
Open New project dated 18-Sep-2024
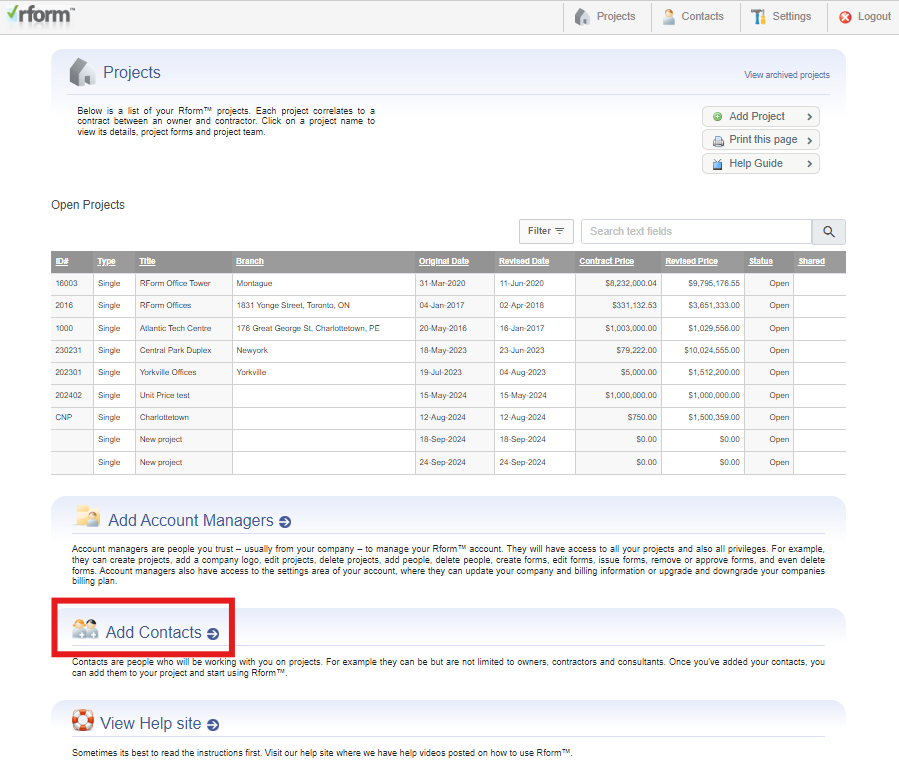161,440
